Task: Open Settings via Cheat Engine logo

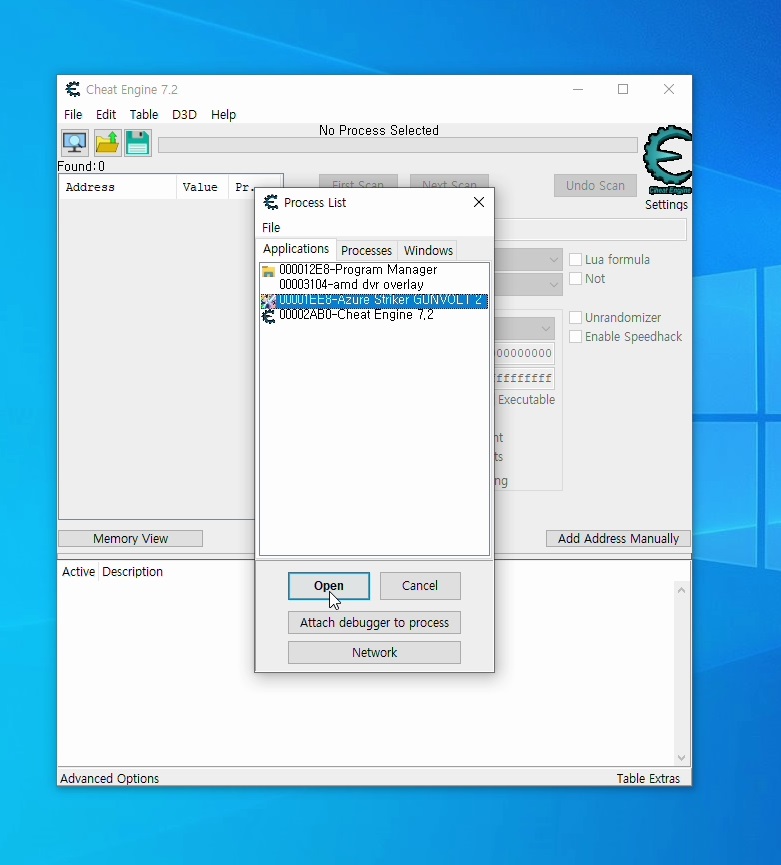Action: [x=667, y=160]
